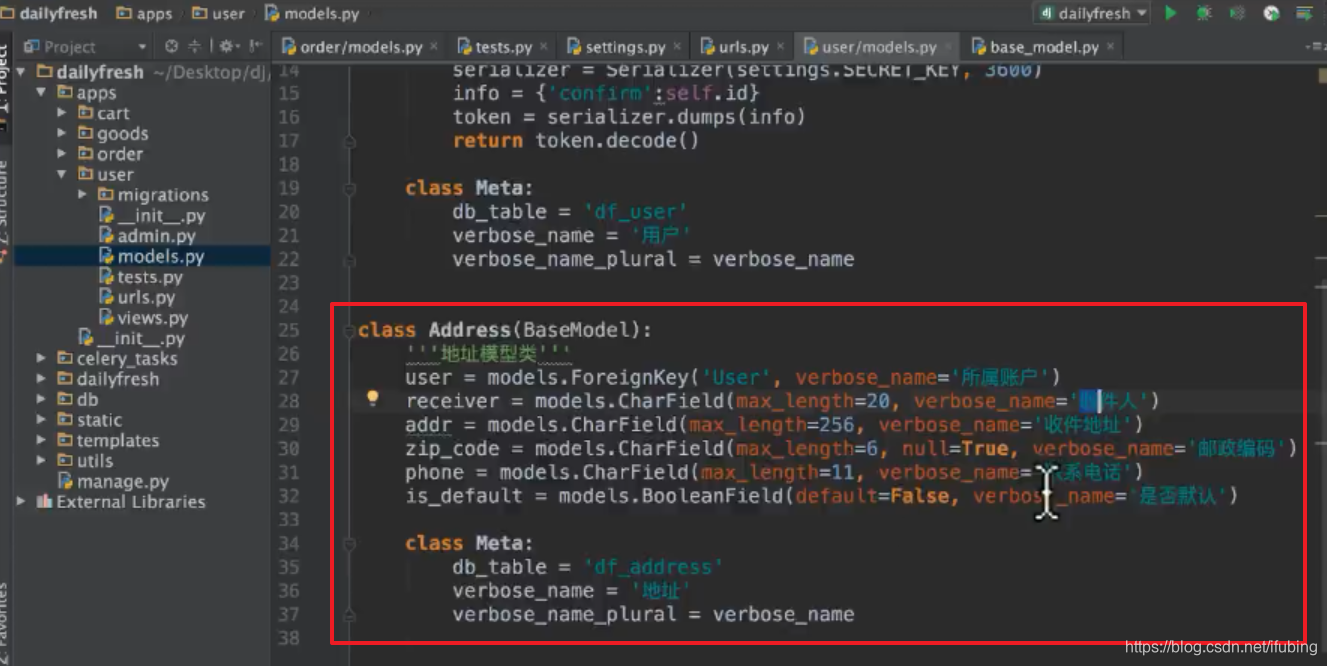Expand the templates folder
Screen dimensions: 1327x666
coord(42,440)
